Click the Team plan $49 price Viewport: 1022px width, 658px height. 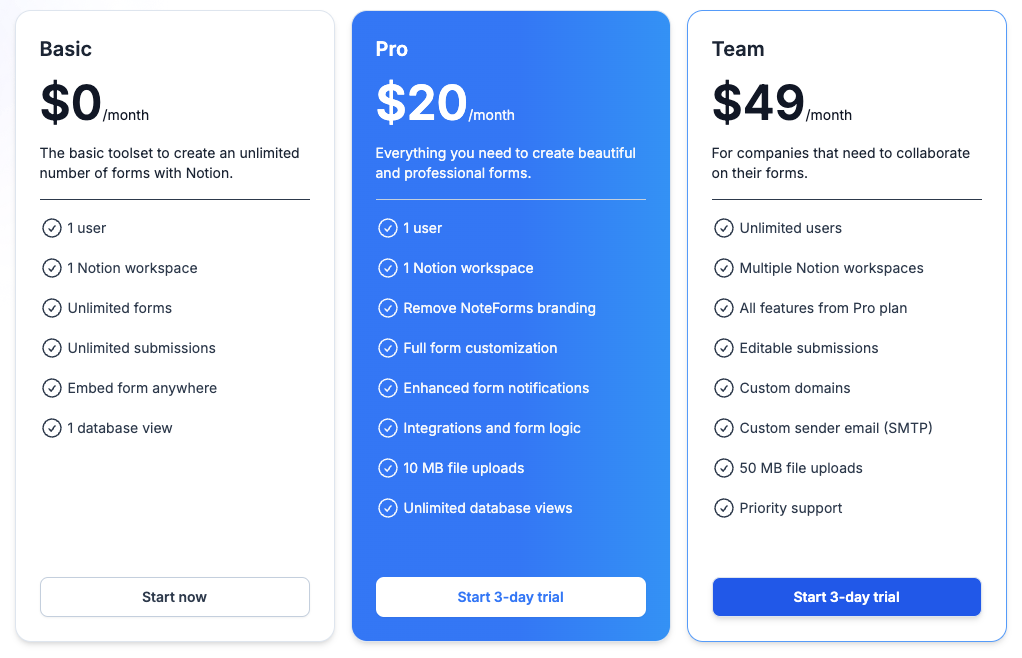(758, 103)
